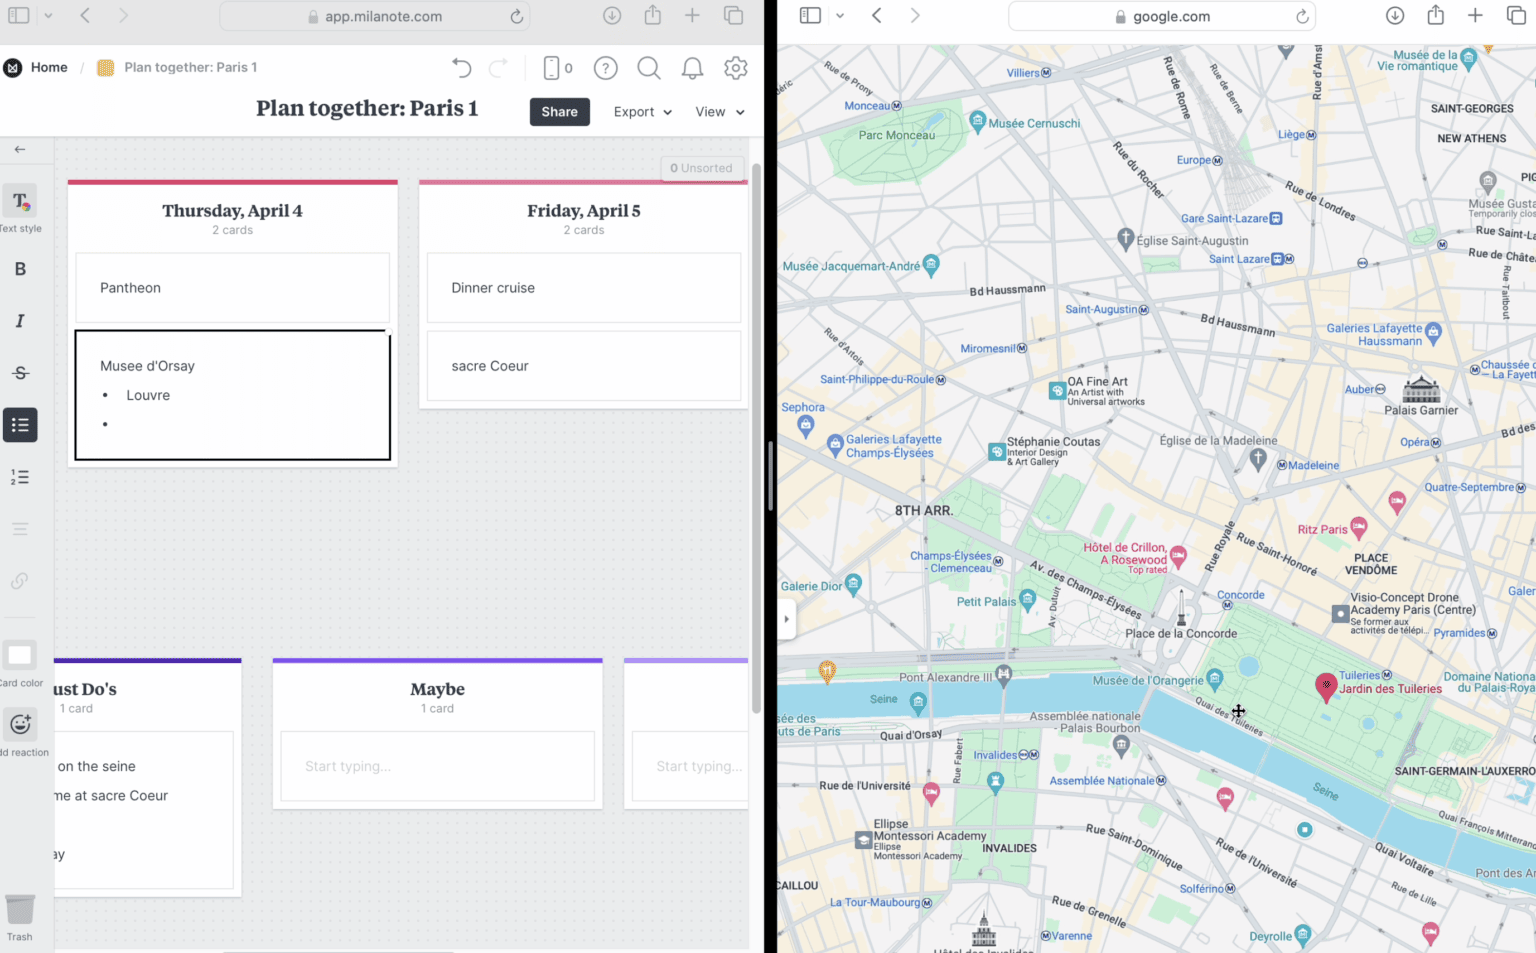Image resolution: width=1536 pixels, height=953 pixels.
Task: Add reaction with the emoji icon
Action: [x=20, y=724]
